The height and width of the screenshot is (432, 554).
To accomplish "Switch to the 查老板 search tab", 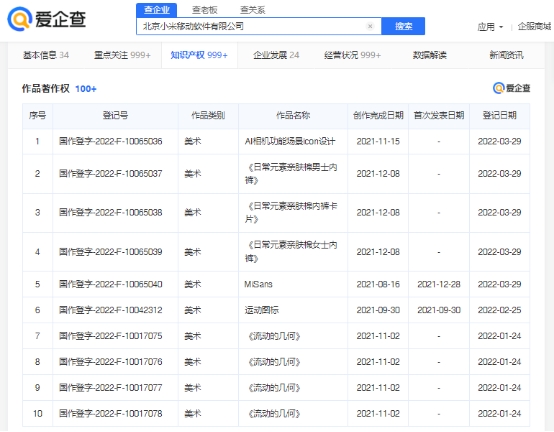I will pos(204,10).
